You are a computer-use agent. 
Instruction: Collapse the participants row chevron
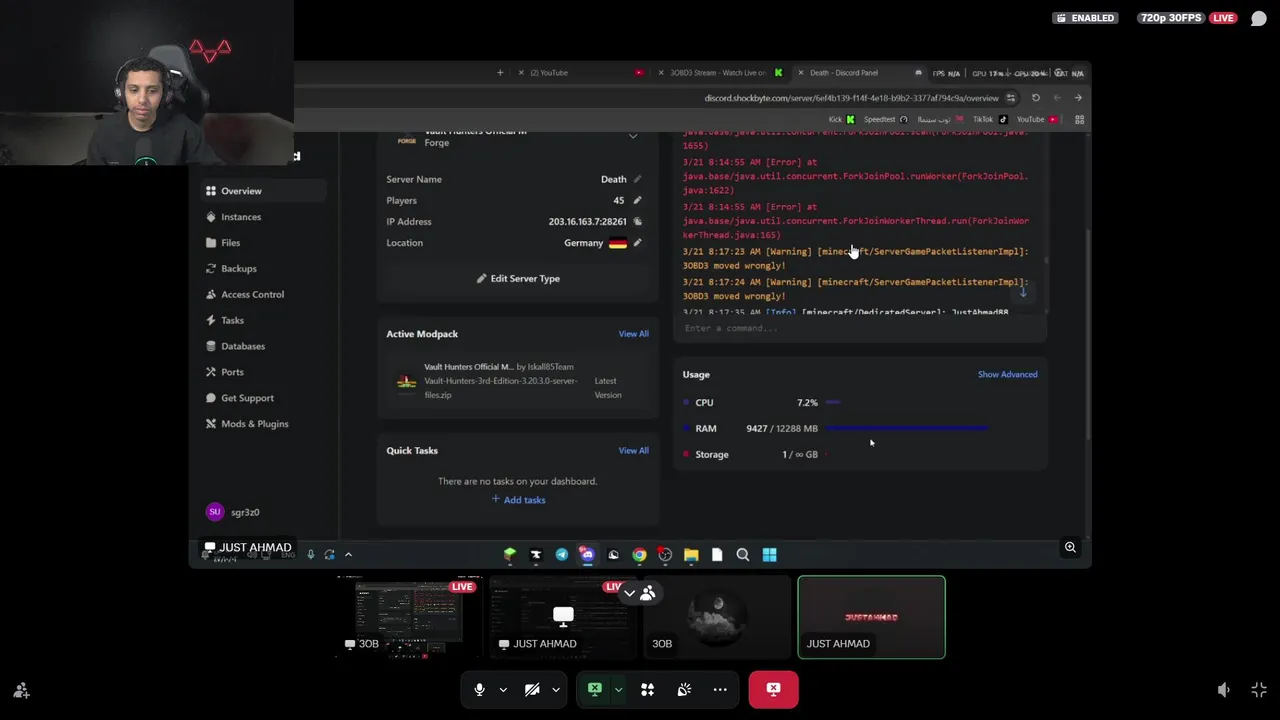coord(629,593)
